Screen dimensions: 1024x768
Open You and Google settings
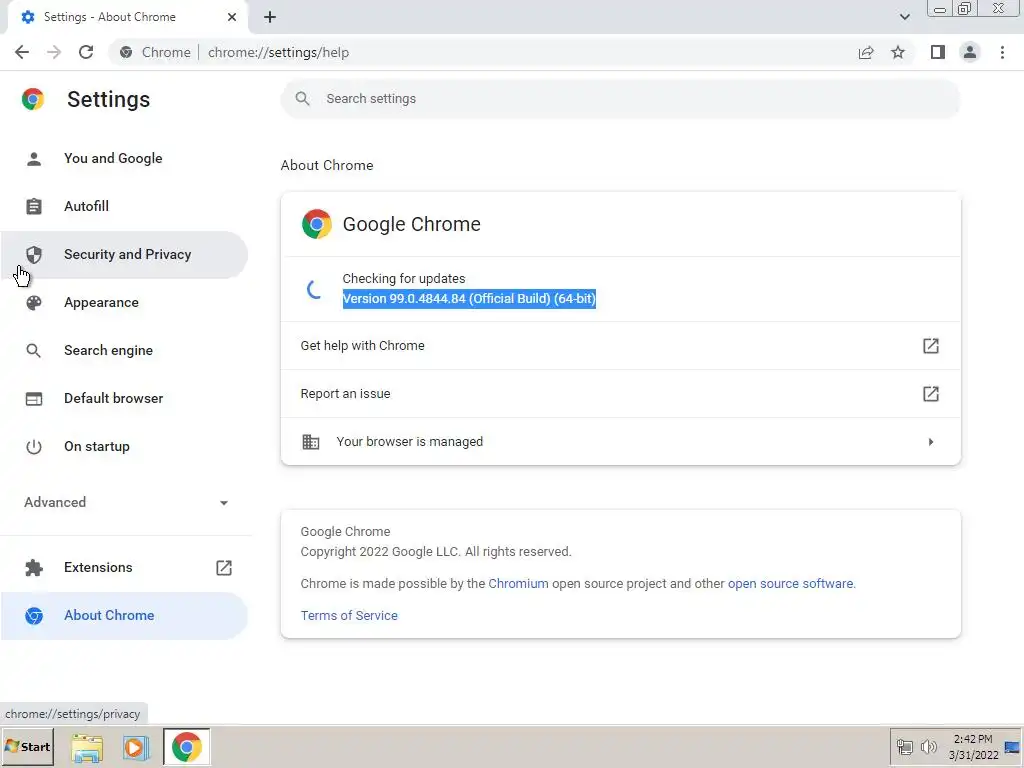coord(124,159)
